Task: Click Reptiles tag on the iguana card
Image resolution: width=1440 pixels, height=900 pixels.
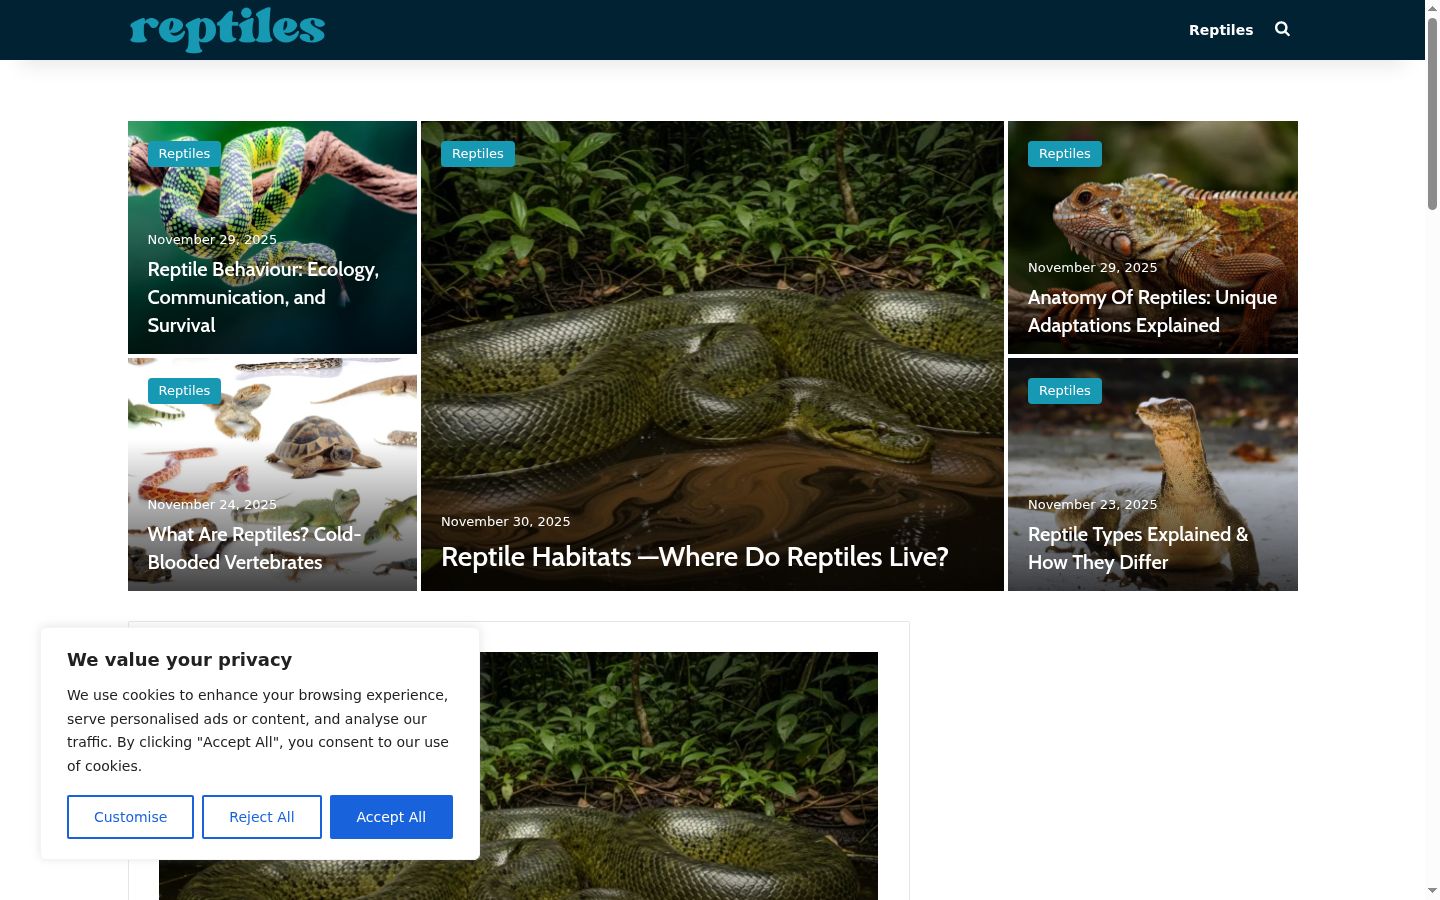Action: point(1065,154)
